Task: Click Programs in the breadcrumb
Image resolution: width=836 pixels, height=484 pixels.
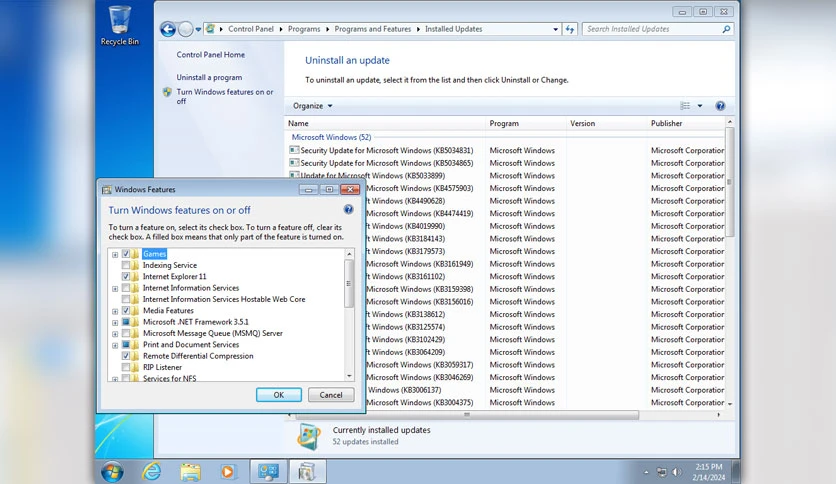Action: pos(304,29)
